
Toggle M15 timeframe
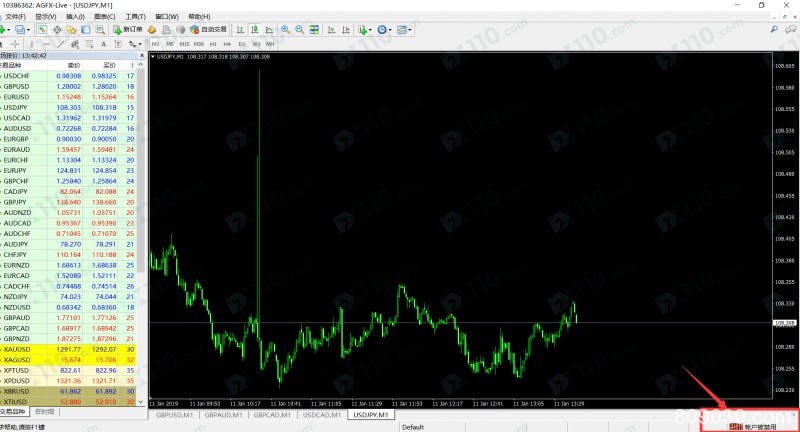[x=184, y=44]
